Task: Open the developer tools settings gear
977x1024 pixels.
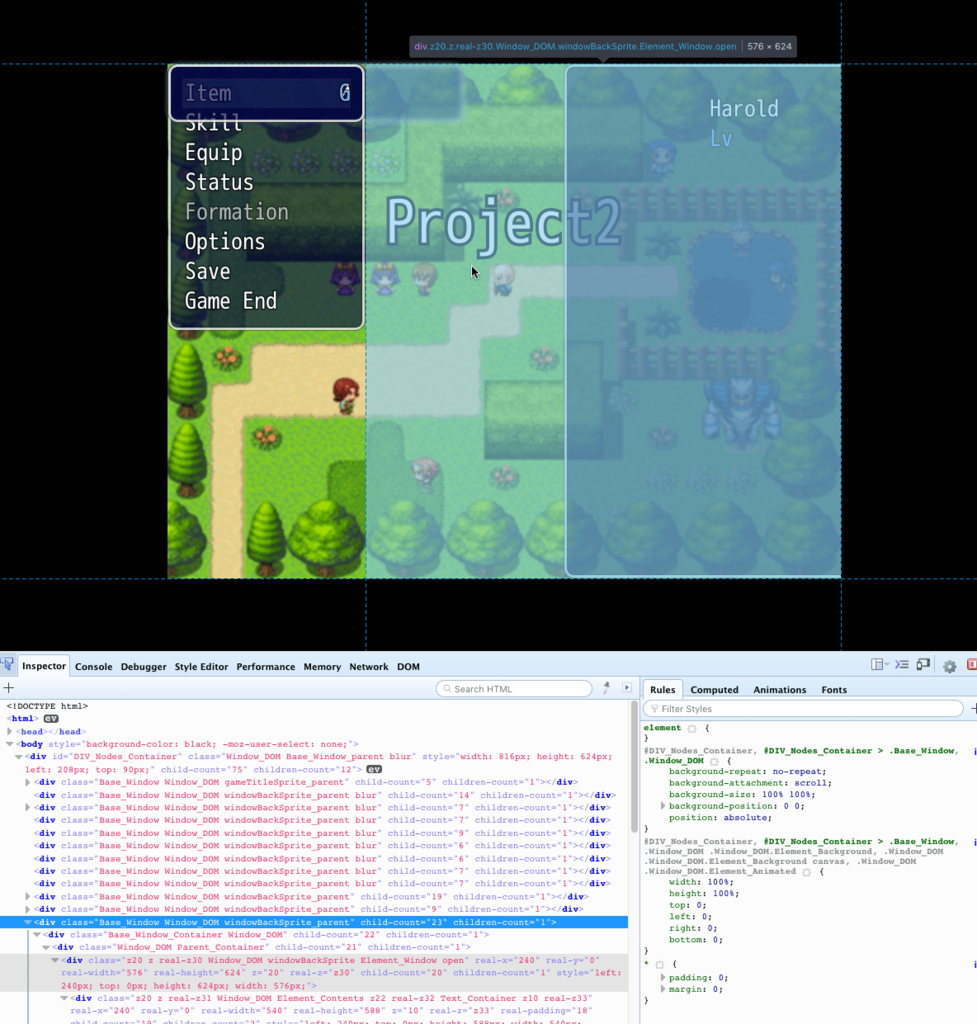Action: click(x=949, y=666)
